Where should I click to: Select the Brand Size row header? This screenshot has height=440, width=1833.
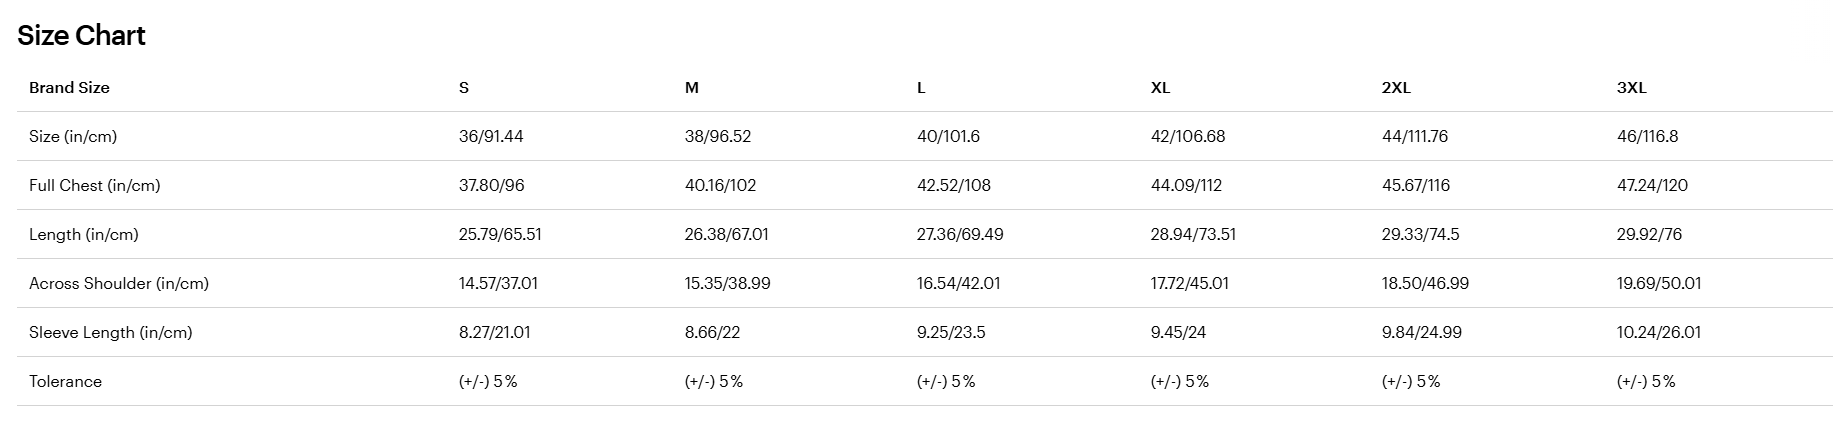coord(69,87)
